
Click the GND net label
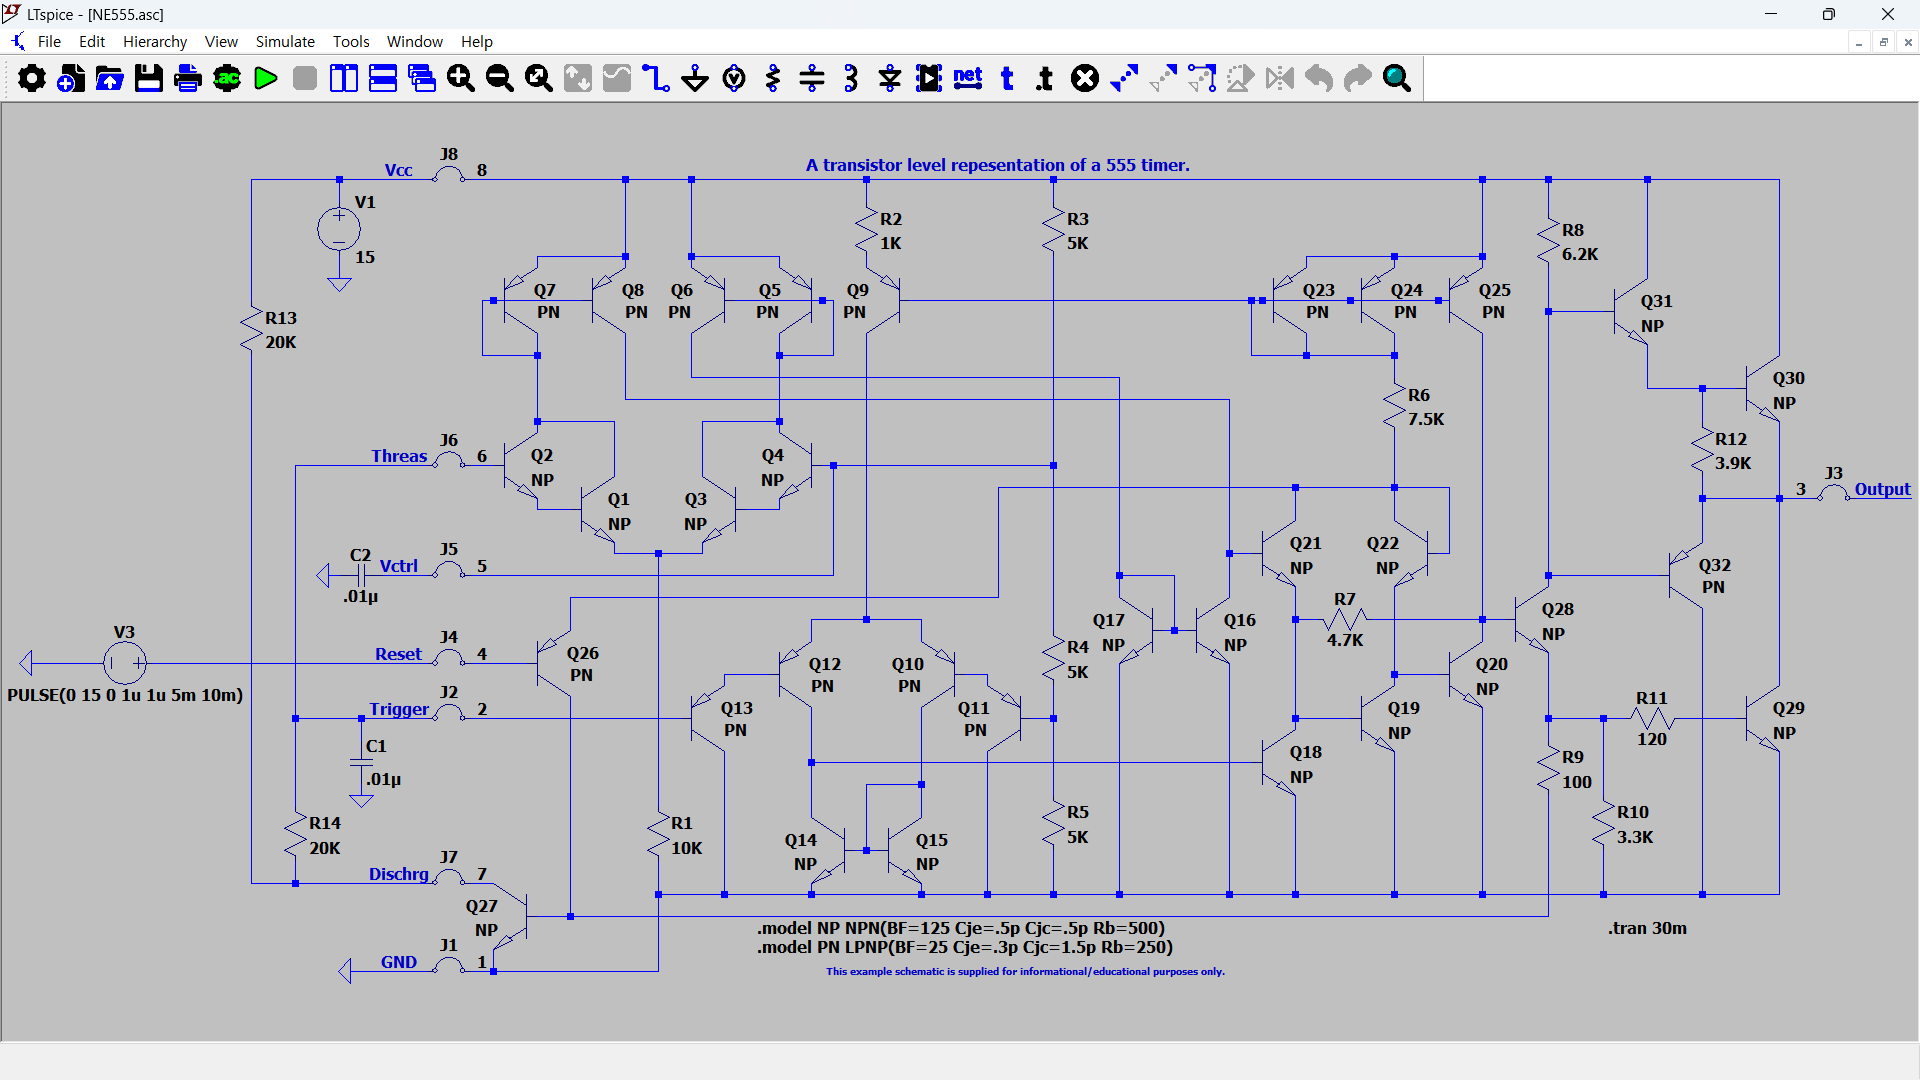399,962
